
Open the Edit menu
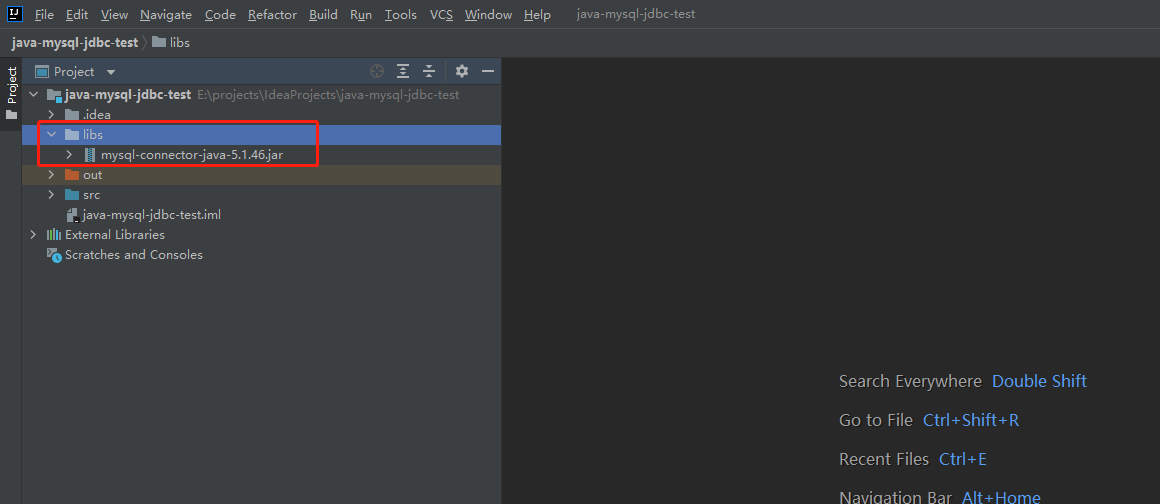tap(77, 15)
